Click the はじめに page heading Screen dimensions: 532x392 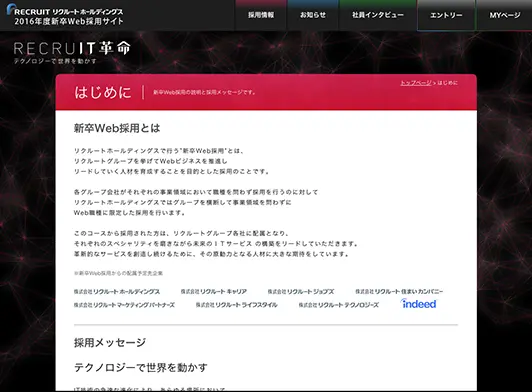click(103, 92)
